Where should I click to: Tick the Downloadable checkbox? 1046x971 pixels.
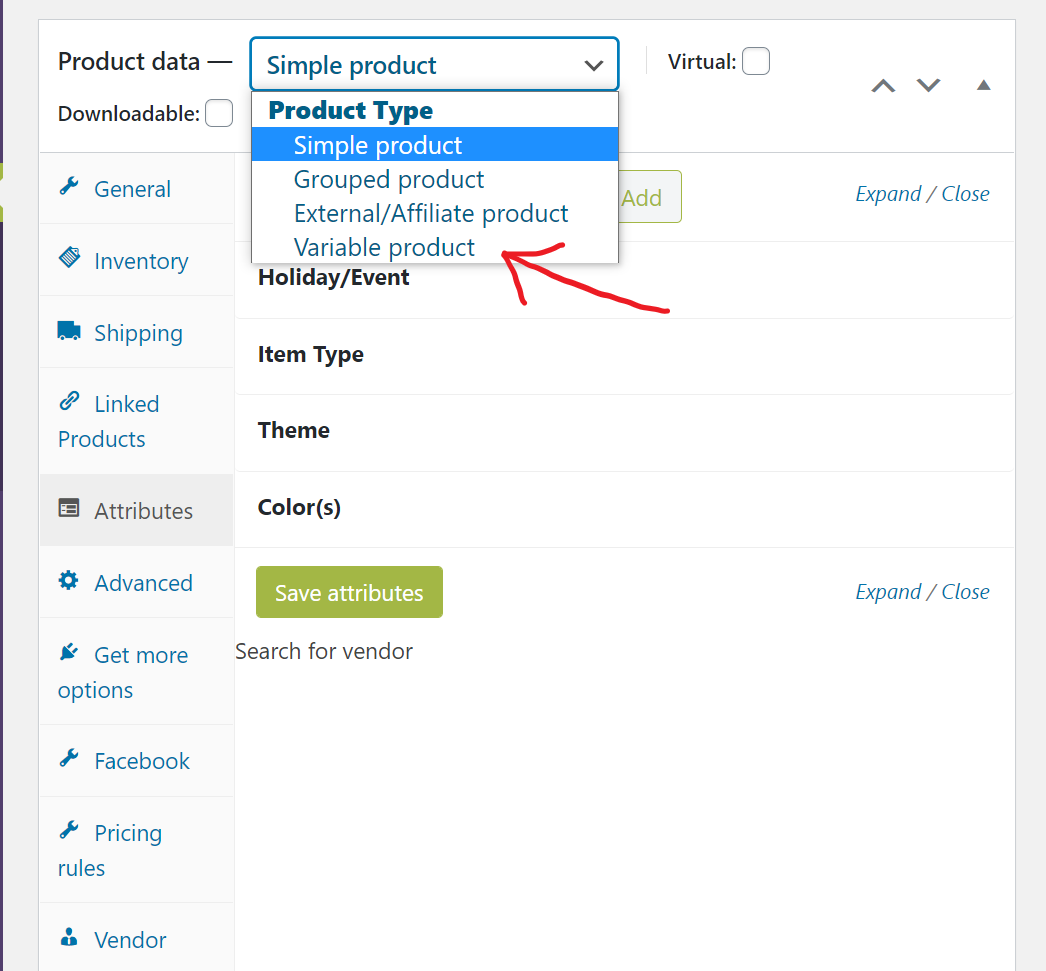click(219, 113)
